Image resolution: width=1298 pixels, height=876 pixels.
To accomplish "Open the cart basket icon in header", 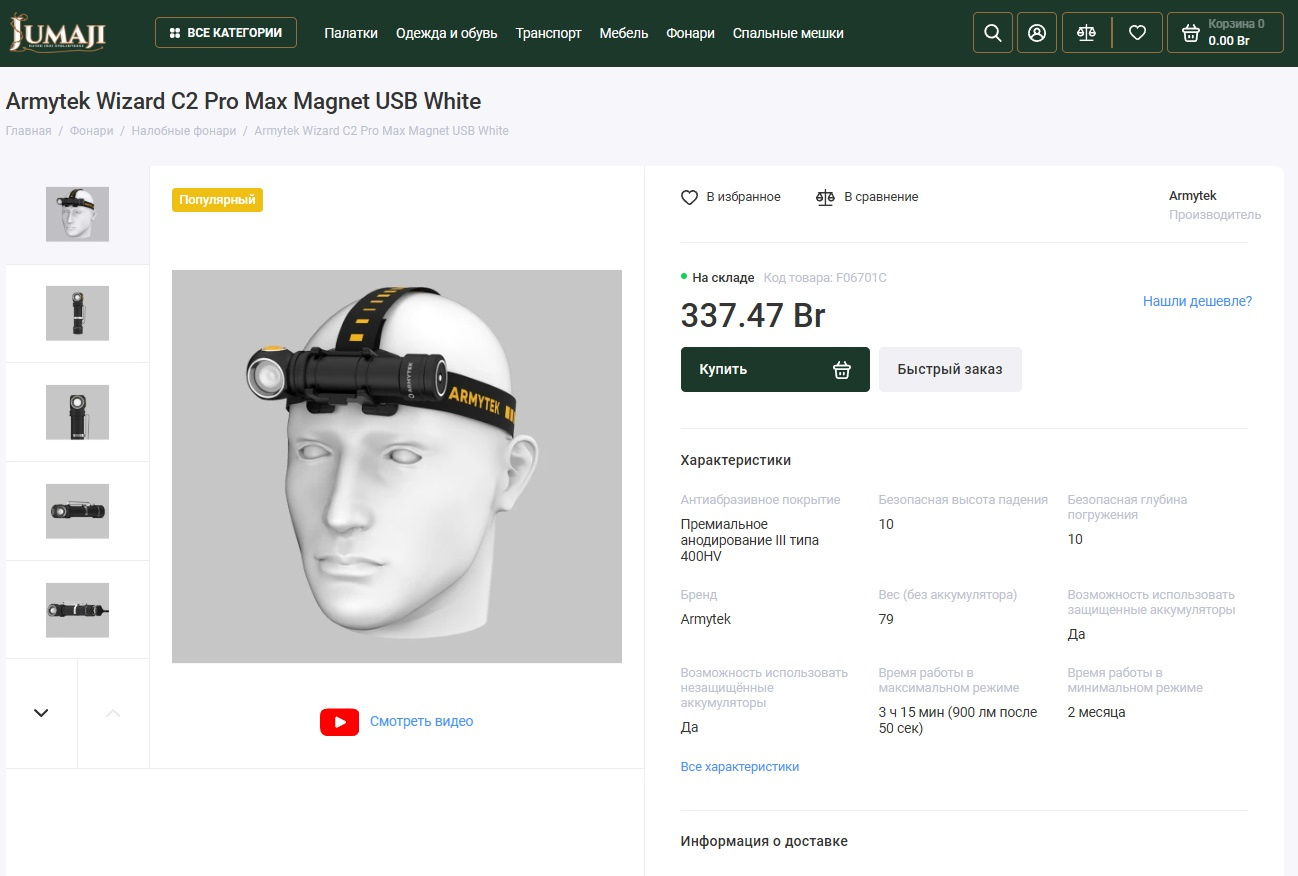I will click(1190, 33).
